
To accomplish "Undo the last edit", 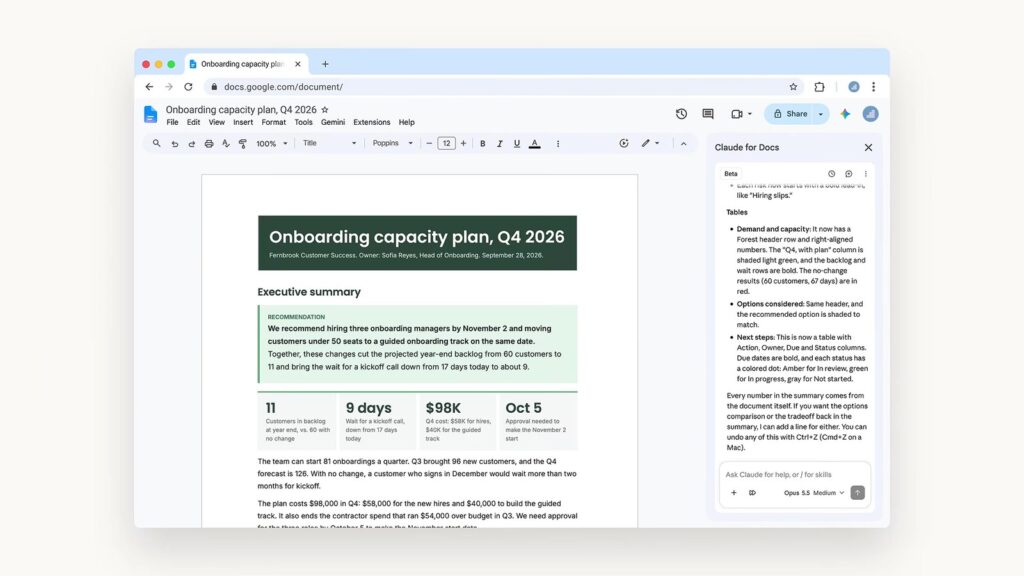I will pyautogui.click(x=174, y=144).
